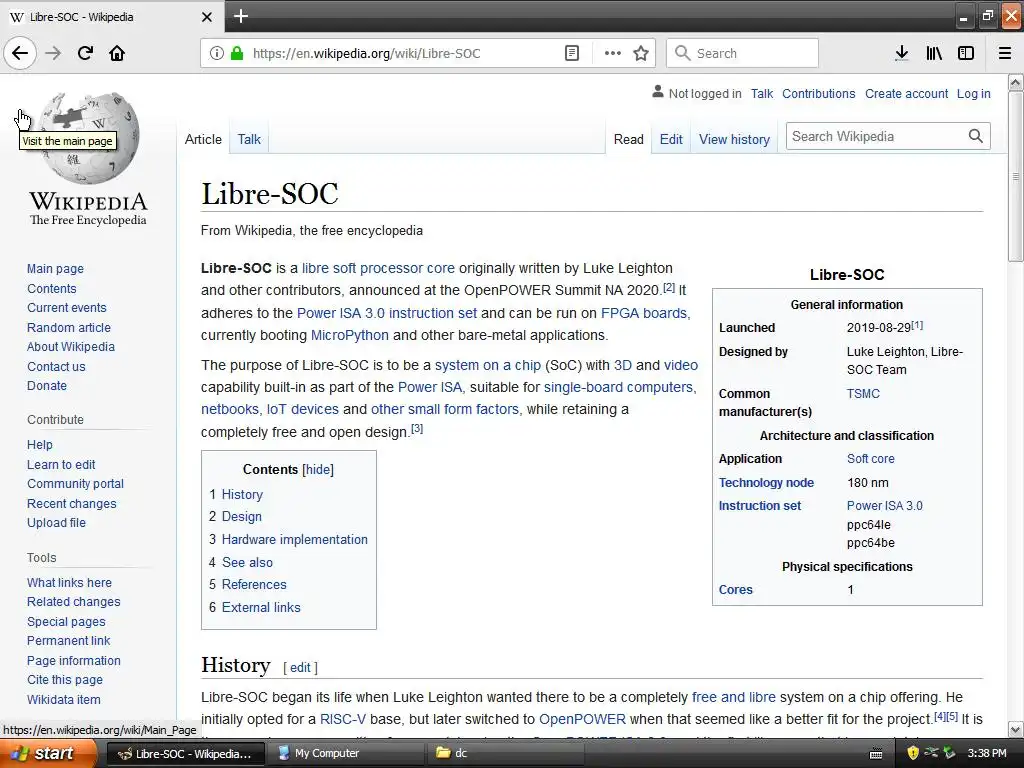Image resolution: width=1024 pixels, height=768 pixels.
Task: Click the on-screen keyboard tray icon
Action: click(876, 754)
